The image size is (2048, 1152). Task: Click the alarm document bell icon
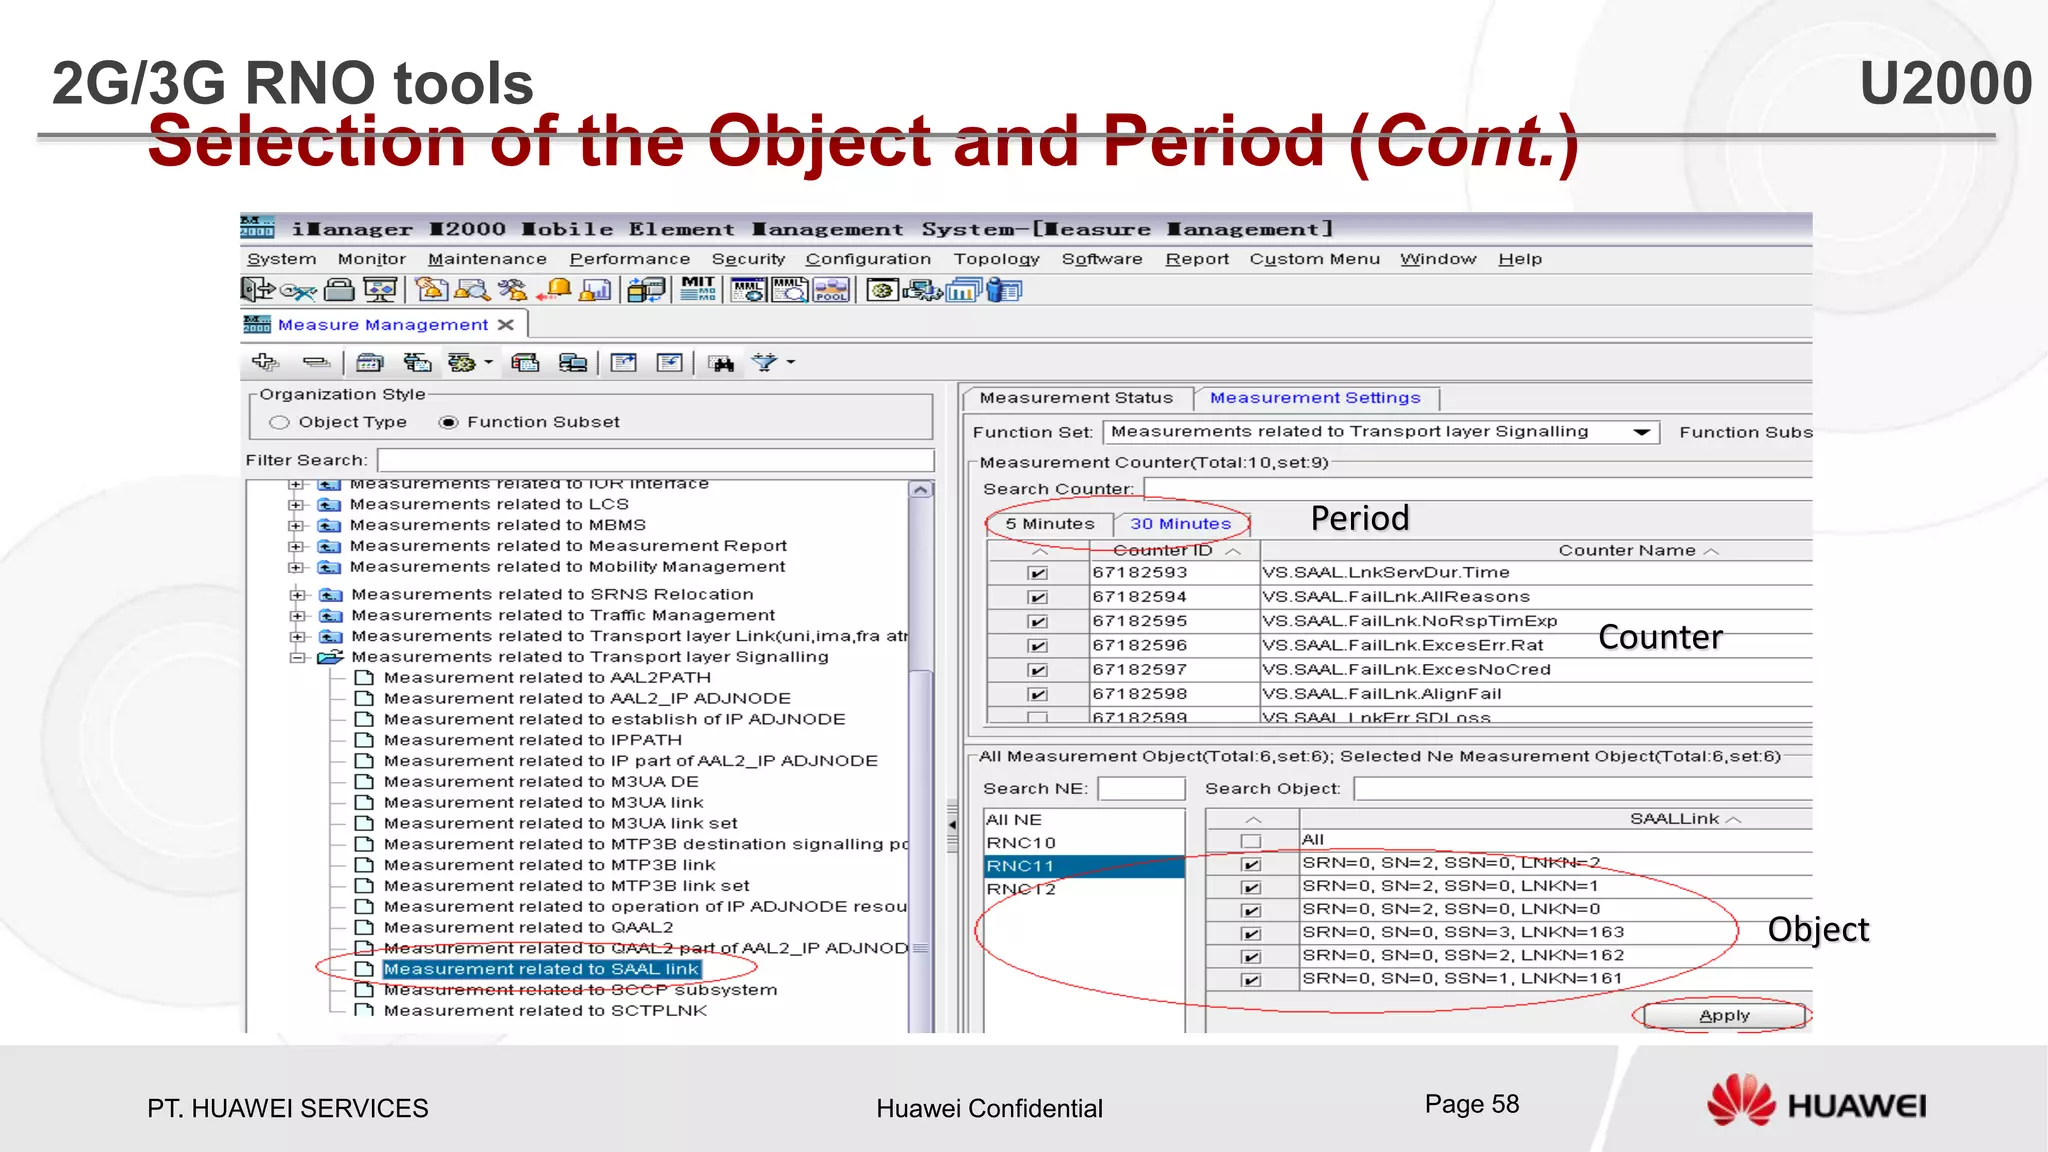pos(432,290)
